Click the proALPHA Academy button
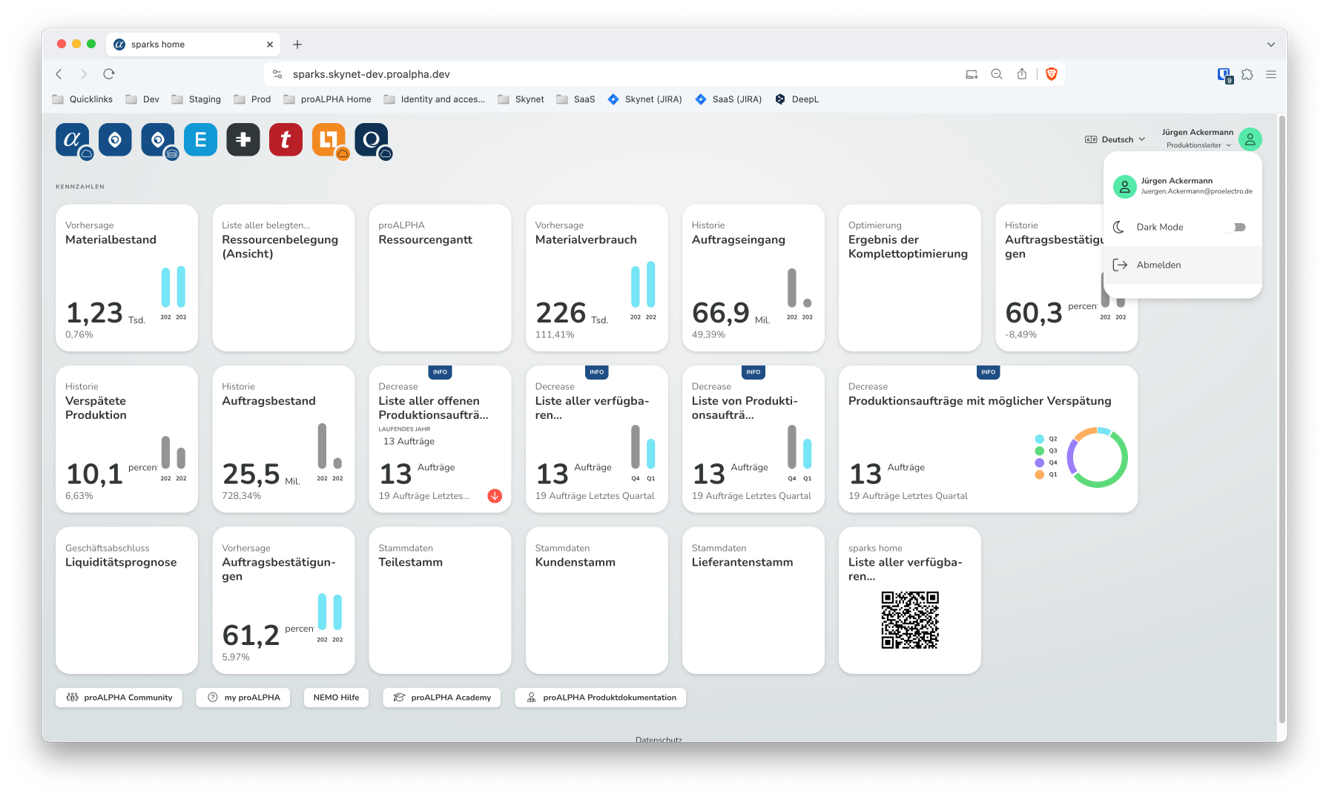The height and width of the screenshot is (797, 1329). (441, 697)
